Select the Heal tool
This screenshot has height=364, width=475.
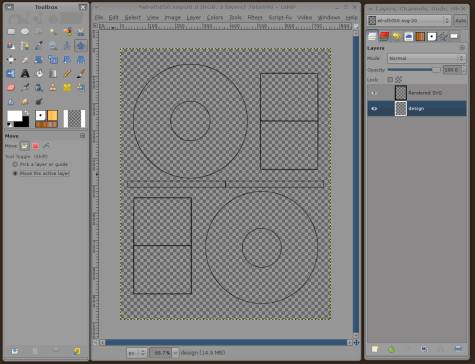click(x=67, y=88)
